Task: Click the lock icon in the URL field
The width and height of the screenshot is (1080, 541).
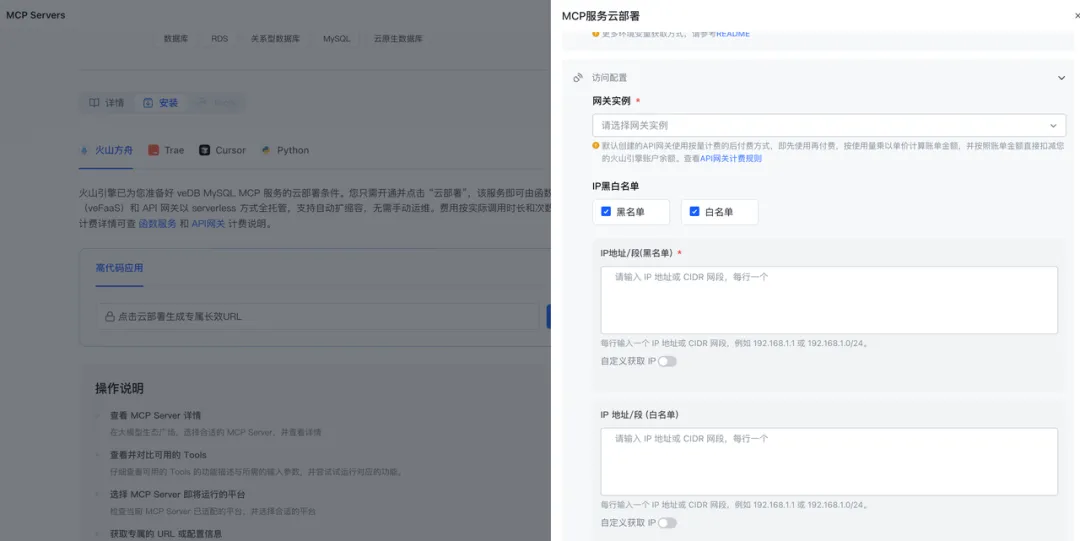Action: pyautogui.click(x=110, y=317)
